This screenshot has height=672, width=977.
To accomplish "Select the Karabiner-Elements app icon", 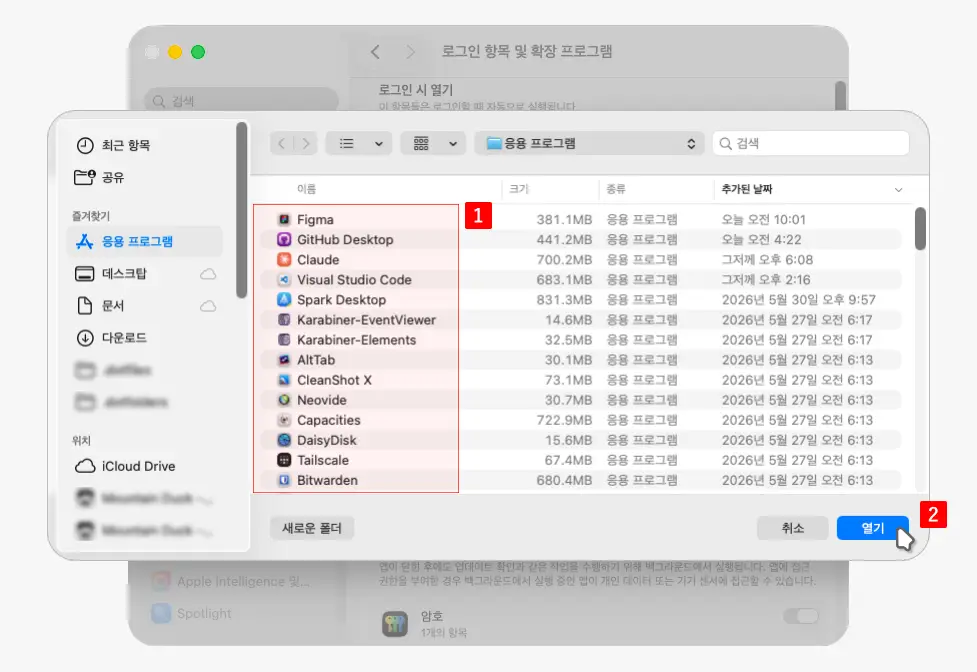I will 284,339.
